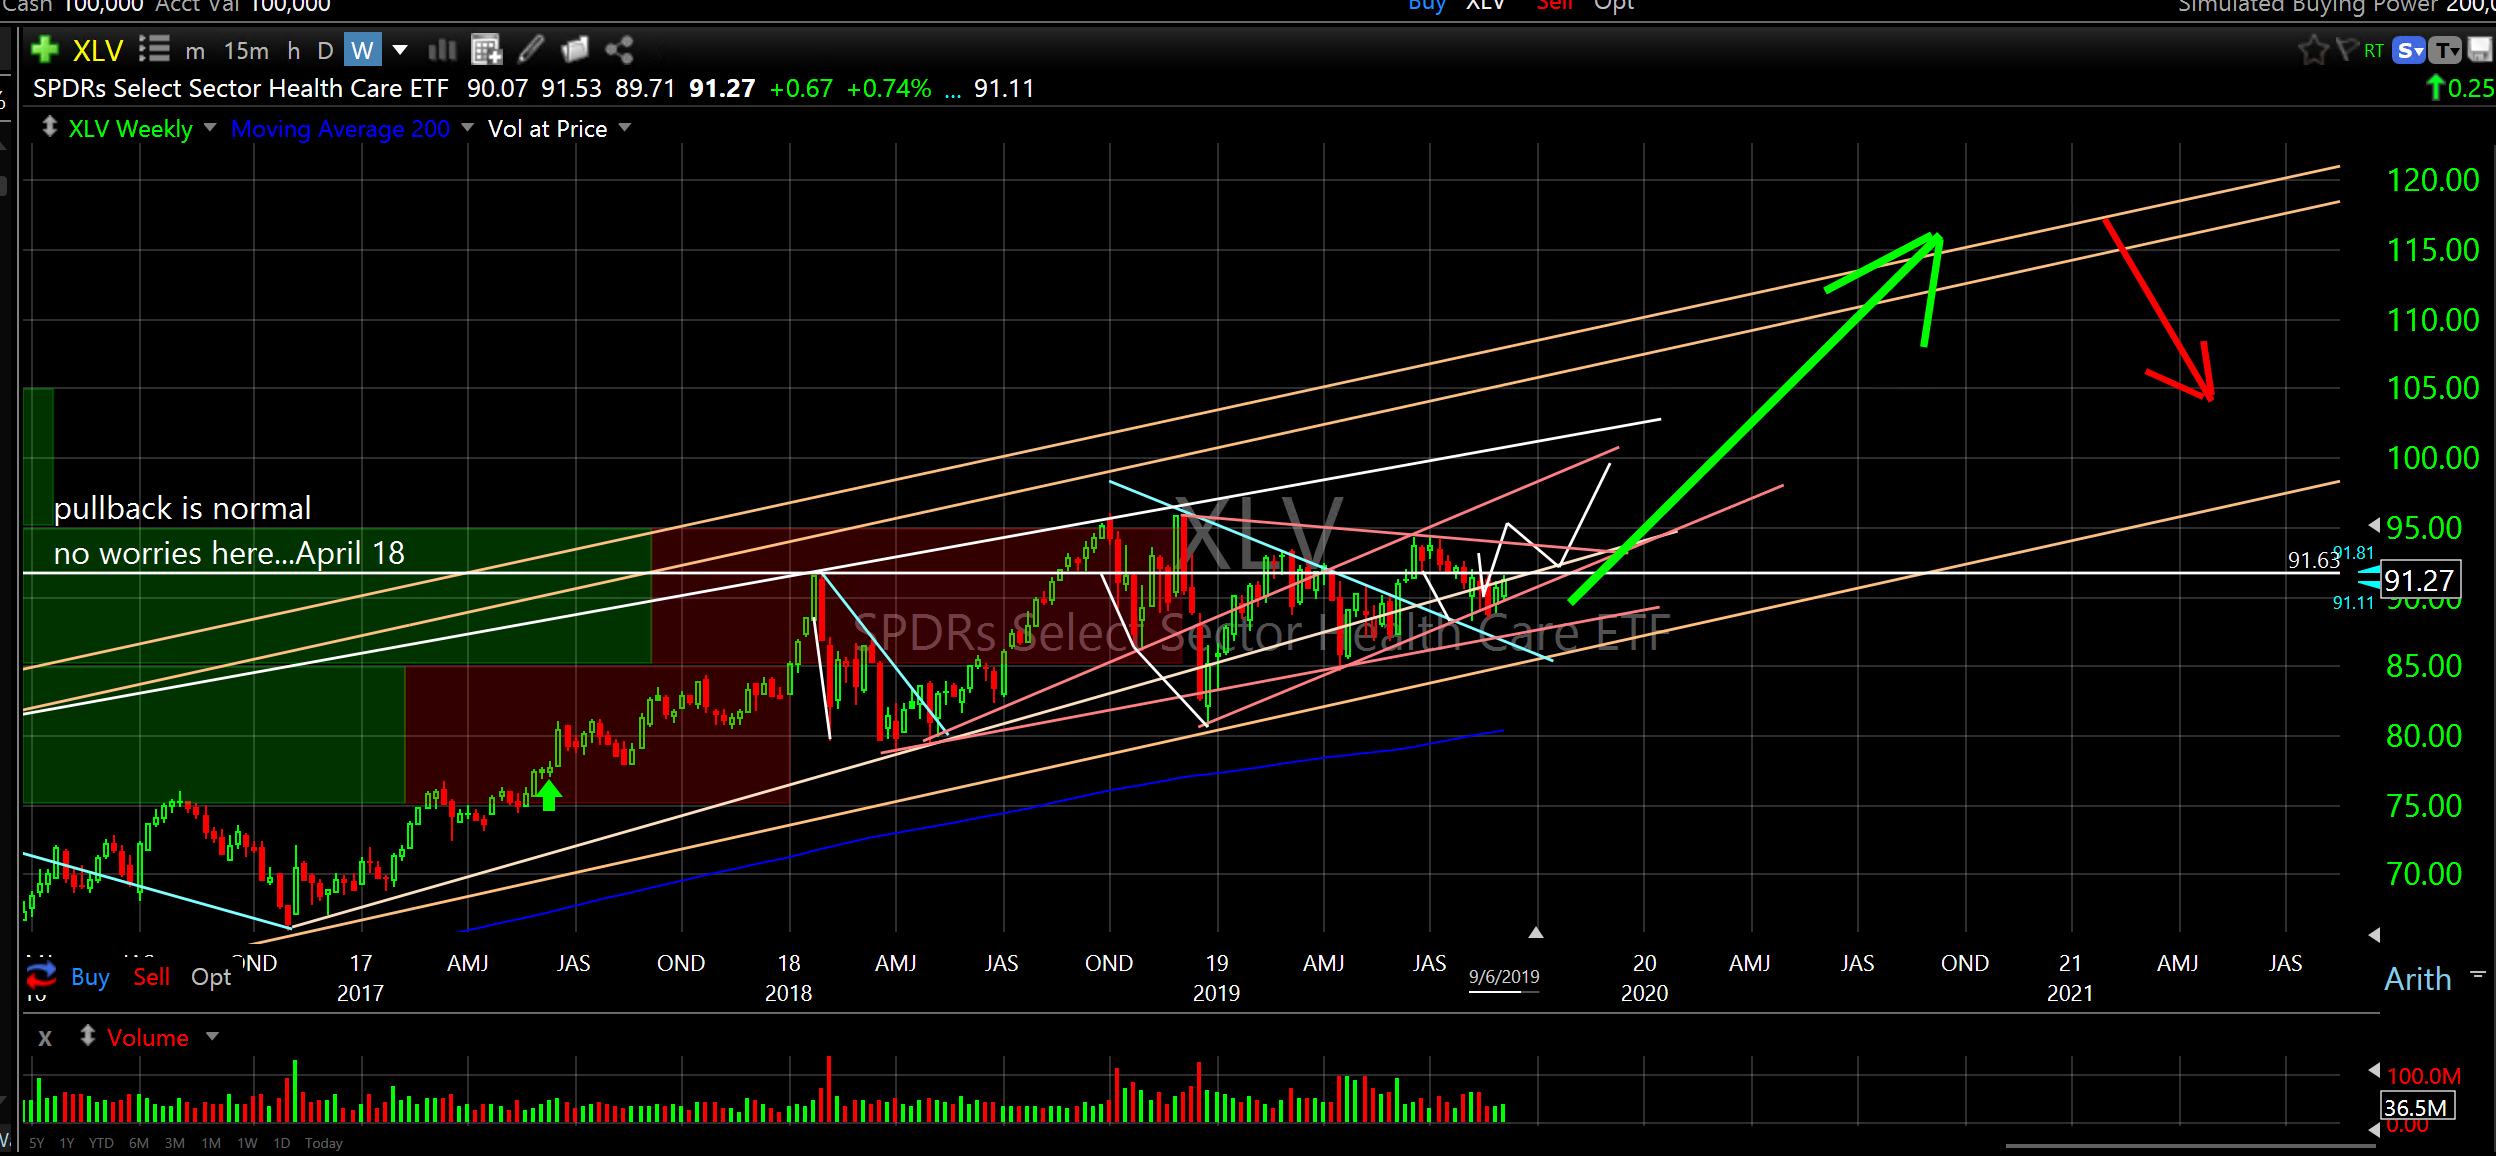Expand the Moving Average 200 dropdown arrow
This screenshot has width=2496, height=1156.
tap(467, 128)
